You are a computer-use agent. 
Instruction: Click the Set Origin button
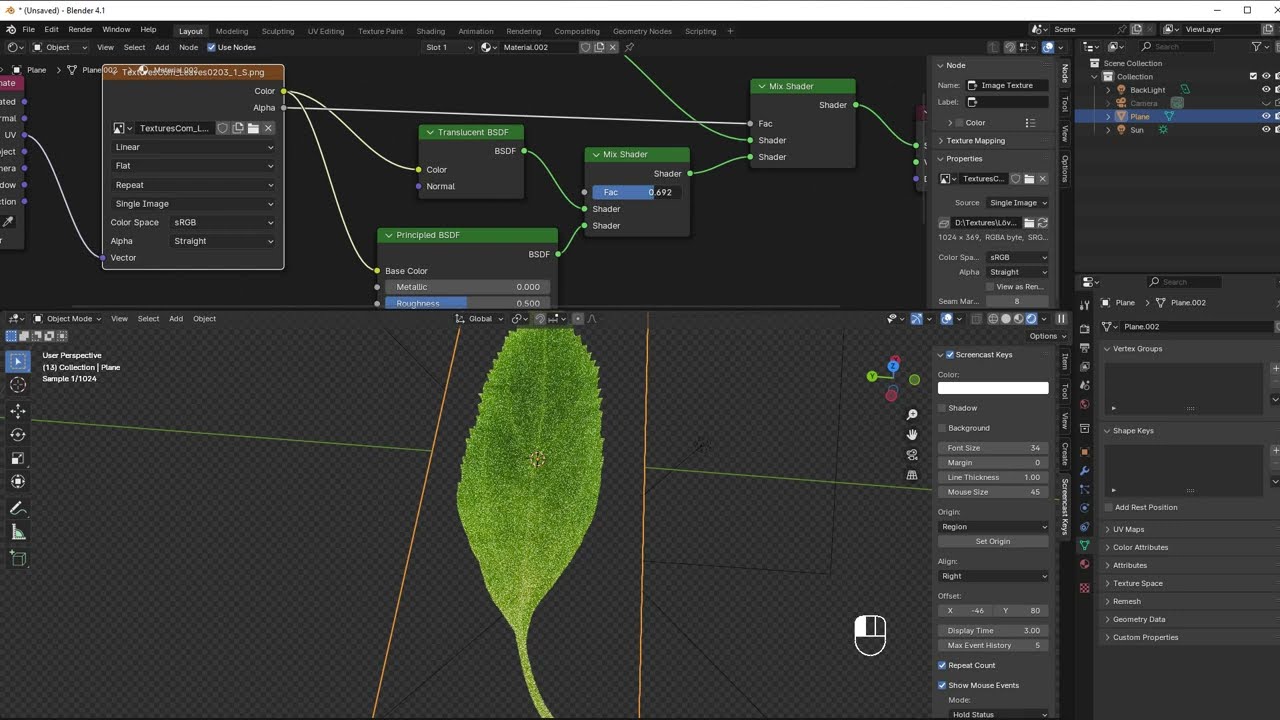click(x=993, y=541)
